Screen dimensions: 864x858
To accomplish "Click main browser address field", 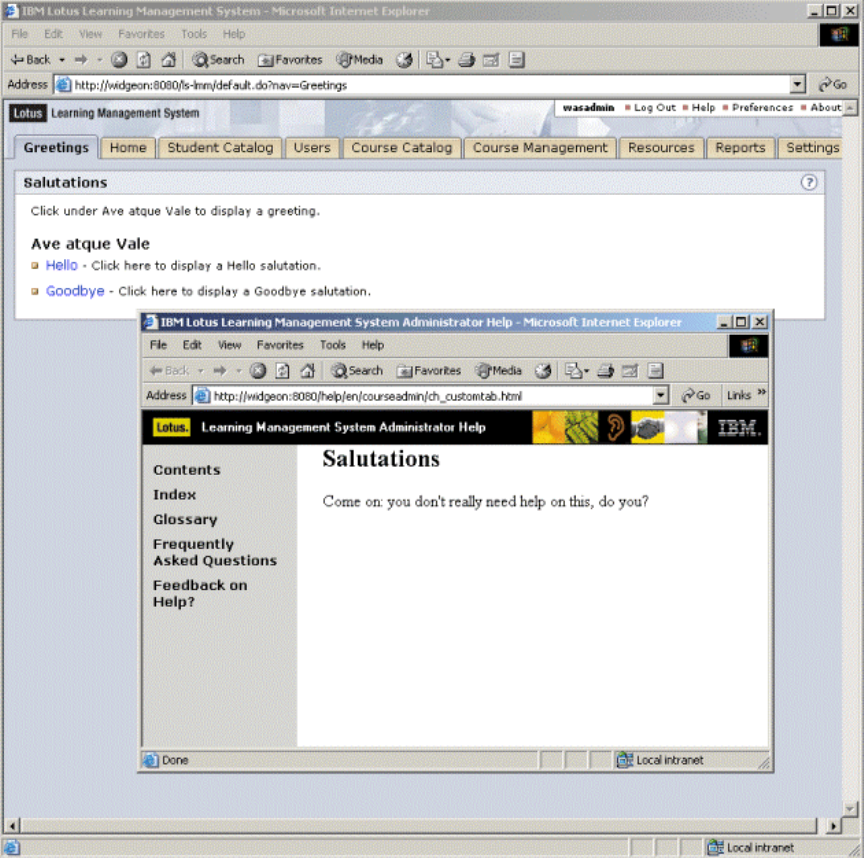I will [x=422, y=85].
